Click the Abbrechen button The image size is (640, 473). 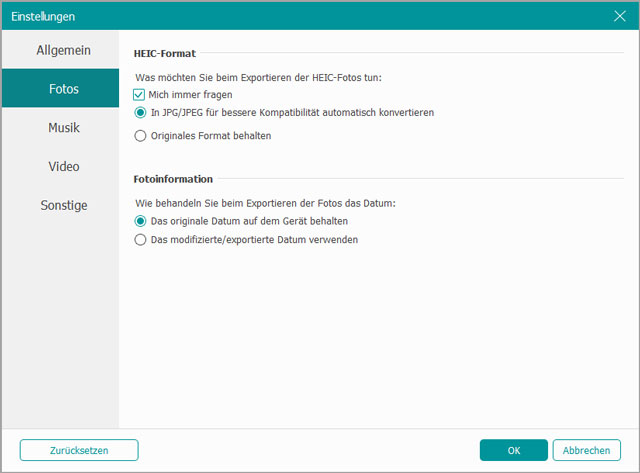point(587,450)
